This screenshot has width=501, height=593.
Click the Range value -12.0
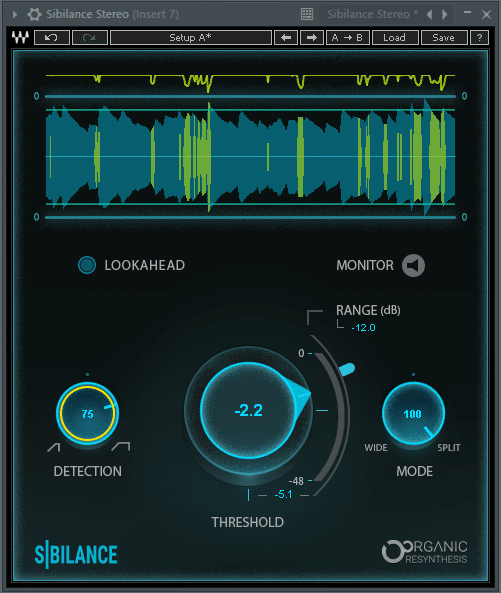363,328
